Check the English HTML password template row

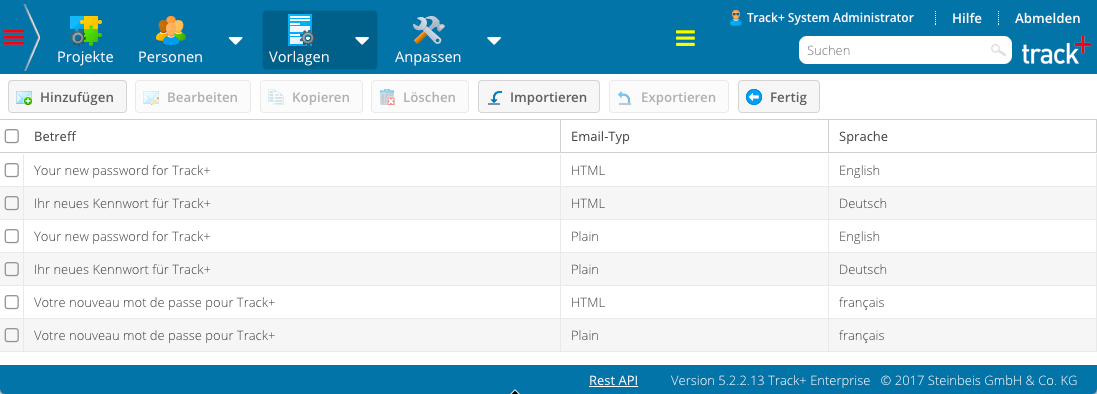12,170
